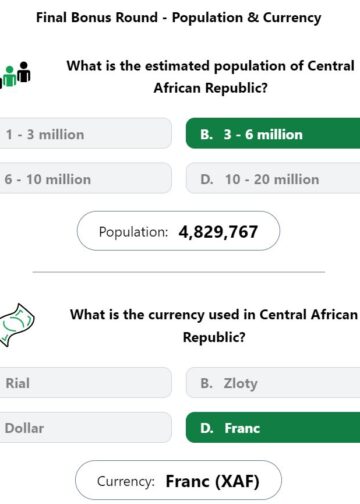Click the 4,829,767 population number
Viewport: 360px width, 504px height.
tap(218, 232)
